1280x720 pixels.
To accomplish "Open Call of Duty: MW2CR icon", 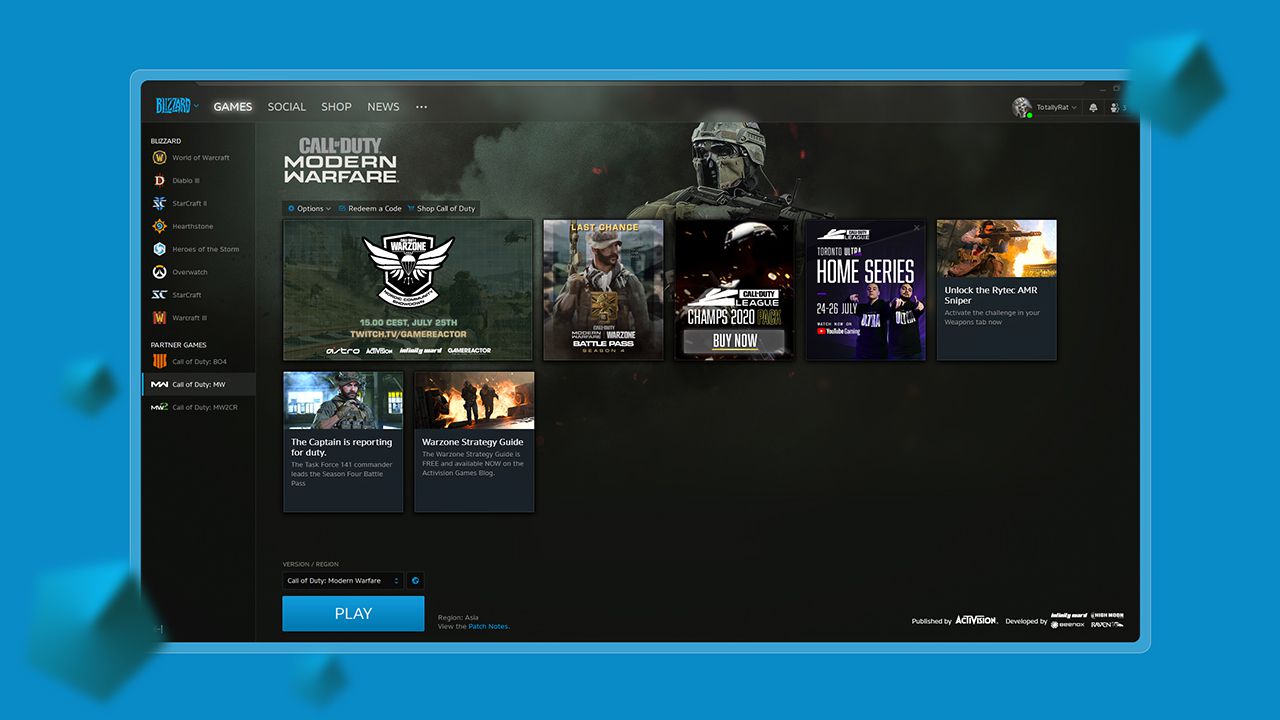I will point(159,407).
